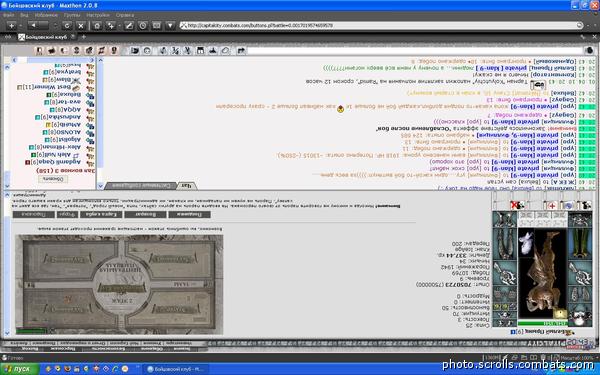Click the browser refresh button

(x=67, y=26)
